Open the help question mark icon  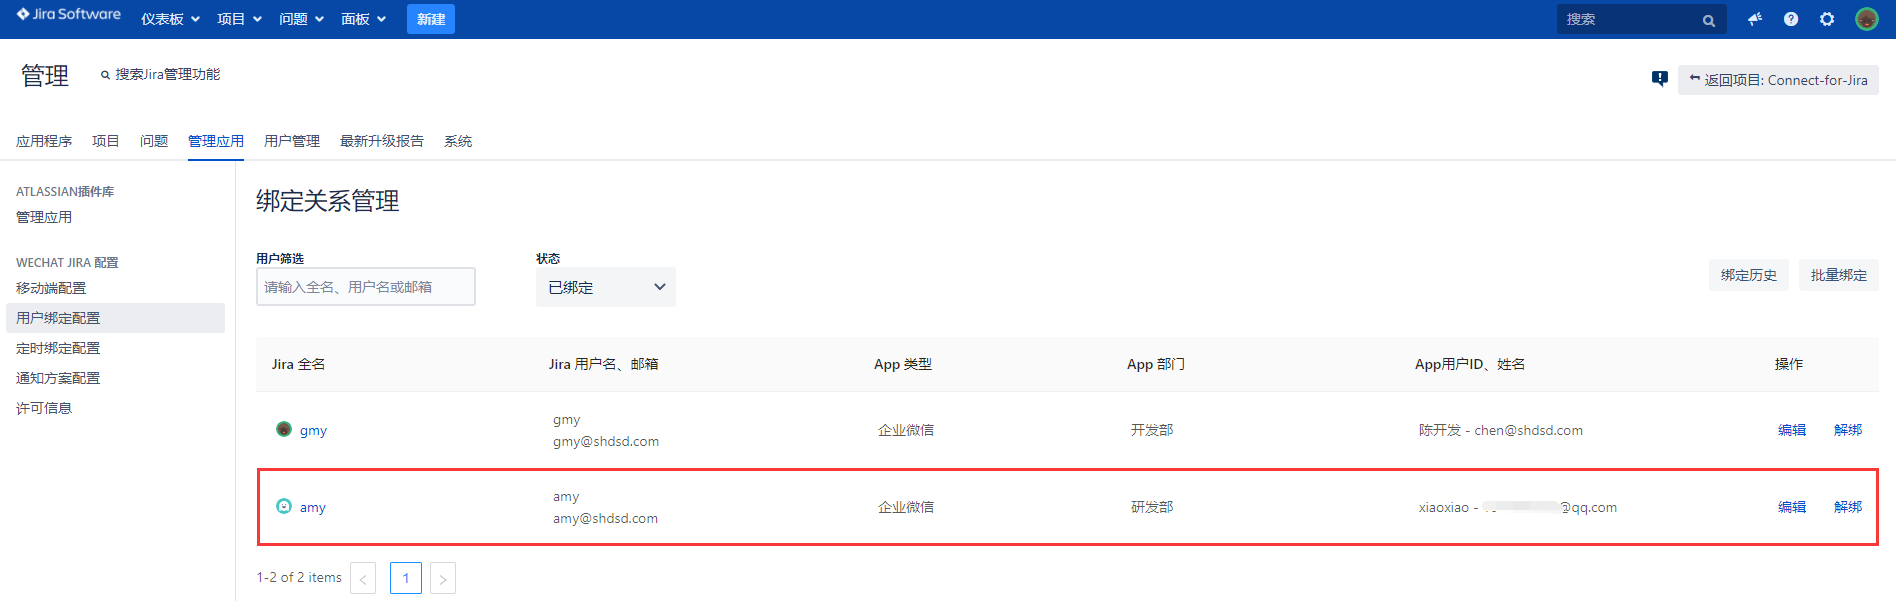click(1791, 19)
